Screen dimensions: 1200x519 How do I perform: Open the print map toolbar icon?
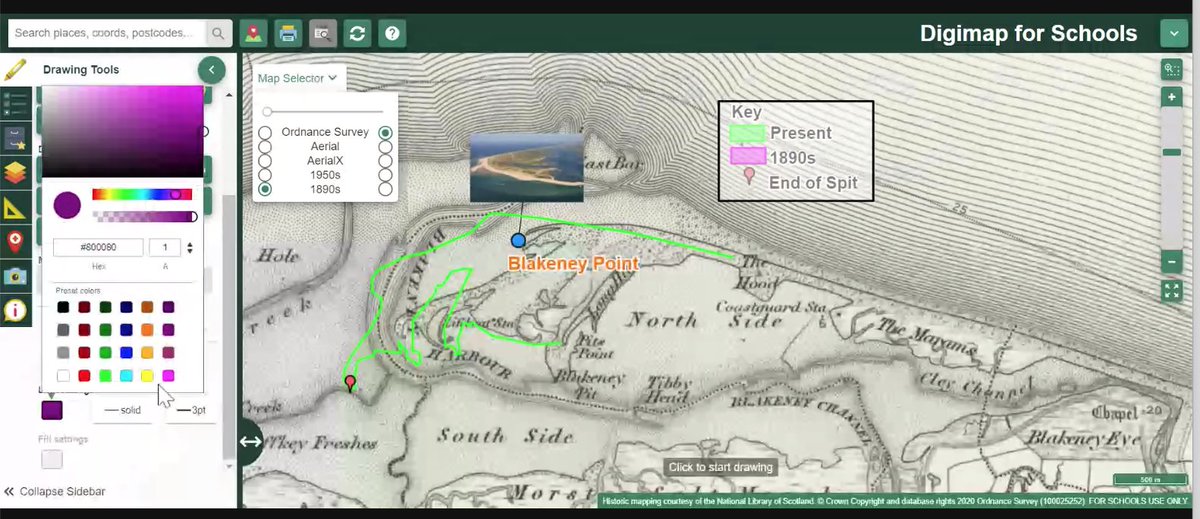pyautogui.click(x=288, y=33)
